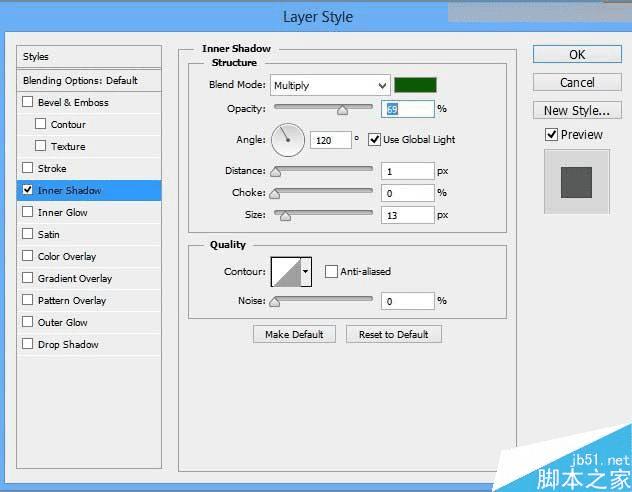Click the Size input field showing 13
This screenshot has height=492, width=632.
click(x=407, y=215)
